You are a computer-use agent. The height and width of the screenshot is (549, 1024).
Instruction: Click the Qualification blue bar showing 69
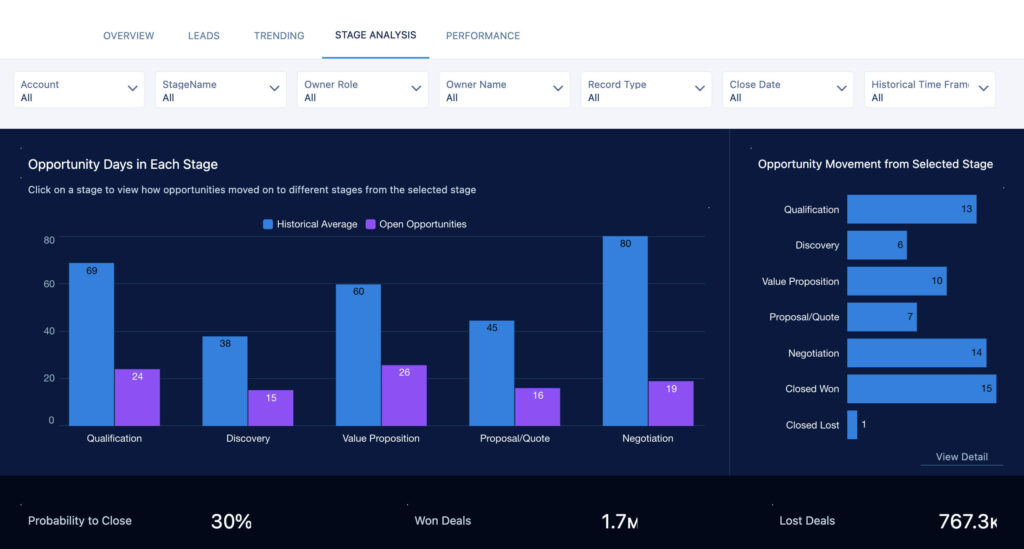tap(91, 345)
